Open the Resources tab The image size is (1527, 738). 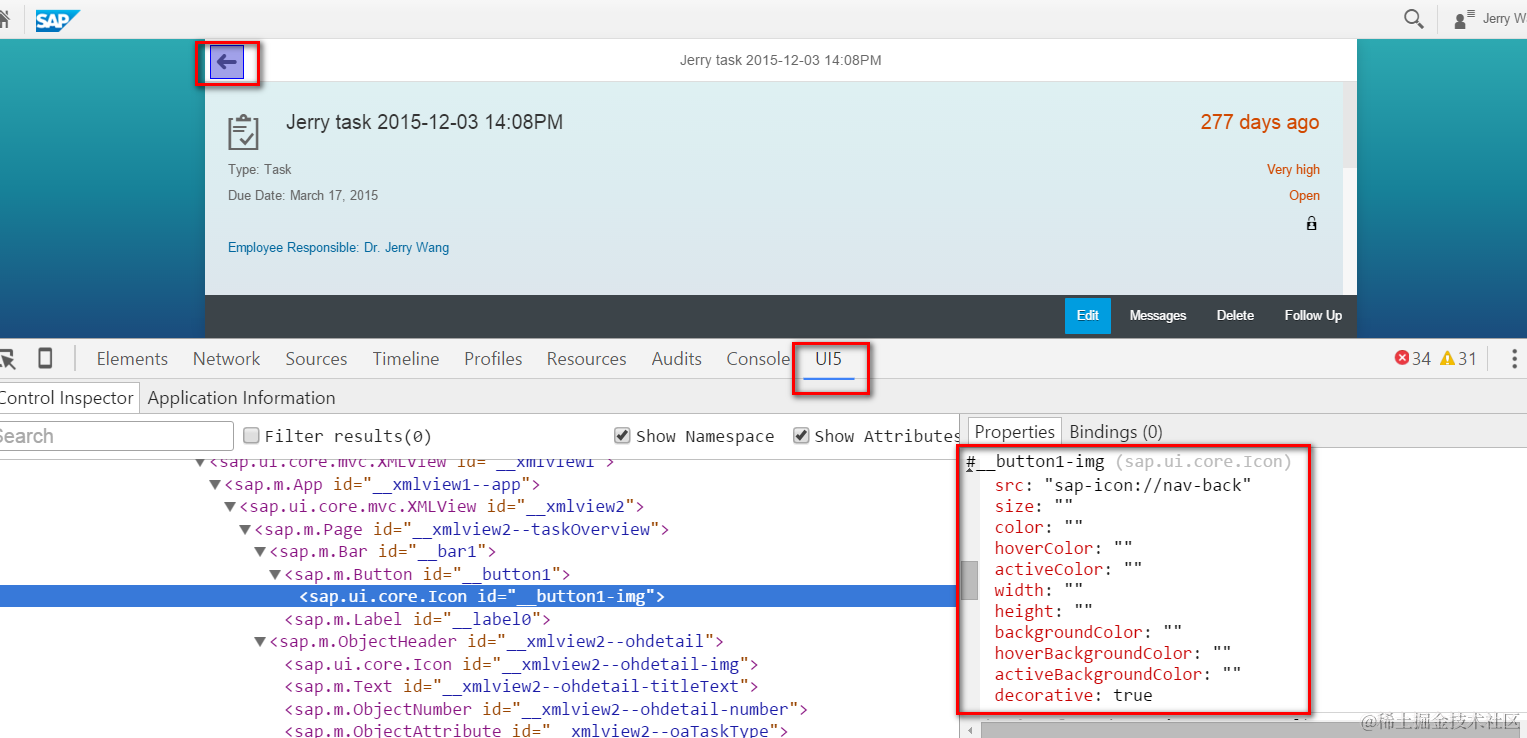pos(586,359)
